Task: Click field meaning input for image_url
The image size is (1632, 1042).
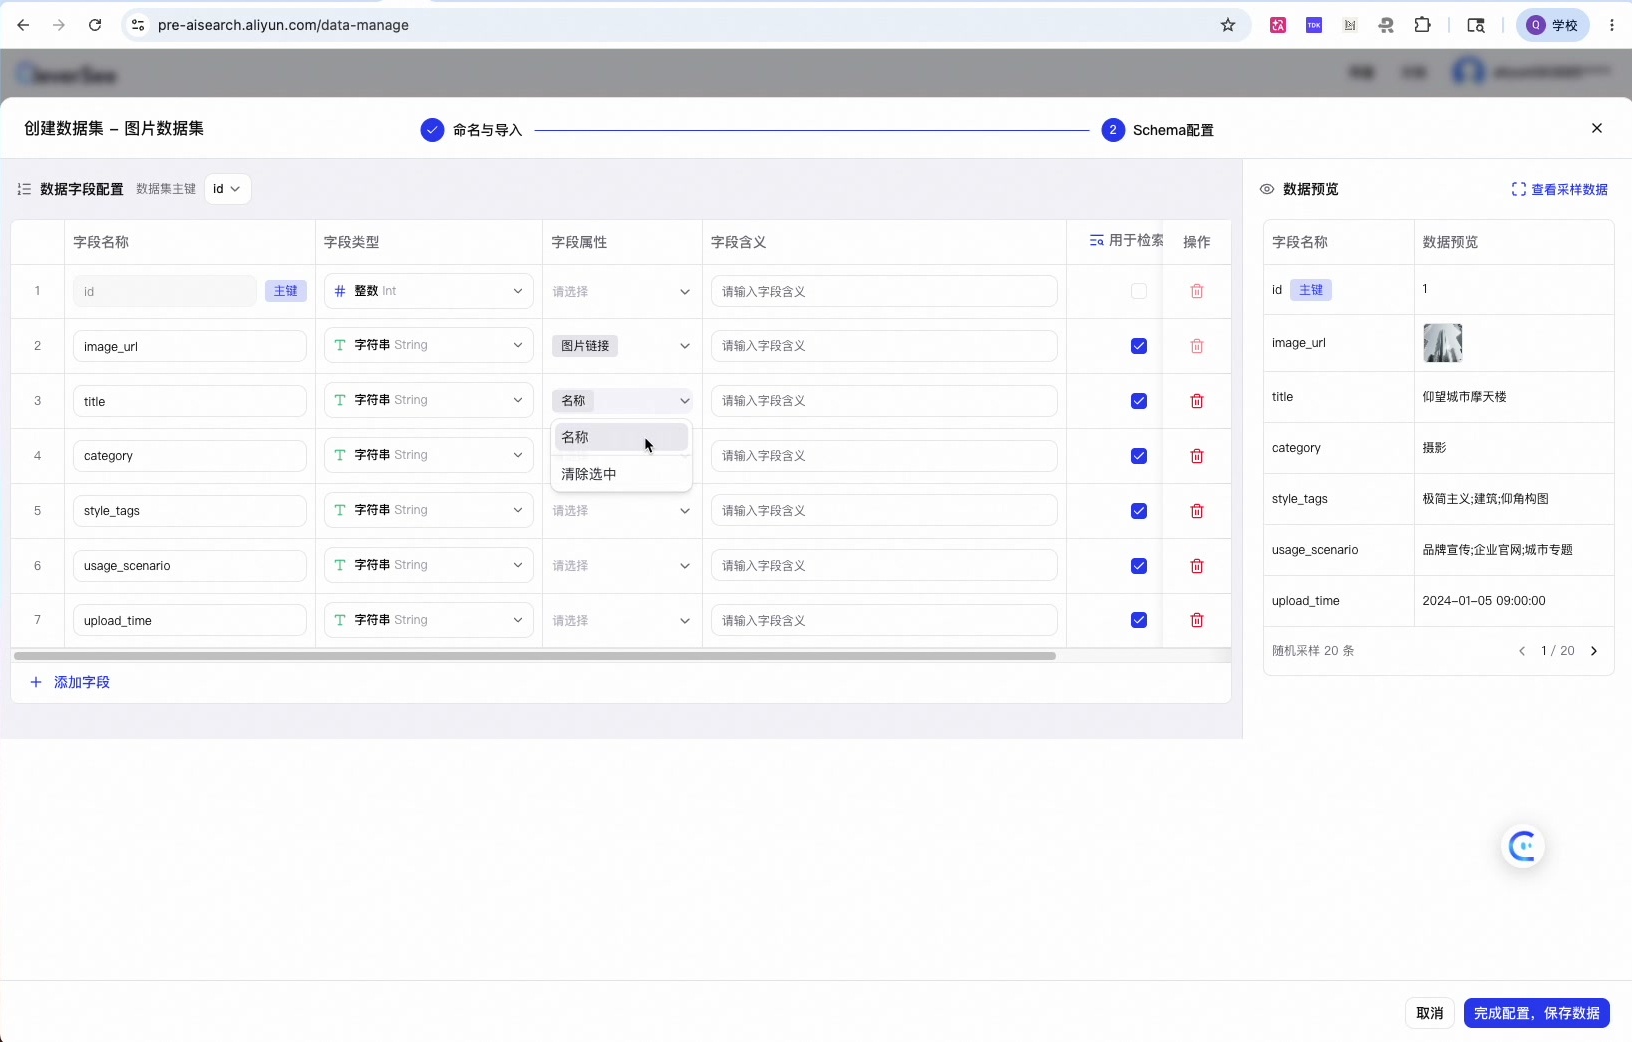Action: pyautogui.click(x=884, y=346)
